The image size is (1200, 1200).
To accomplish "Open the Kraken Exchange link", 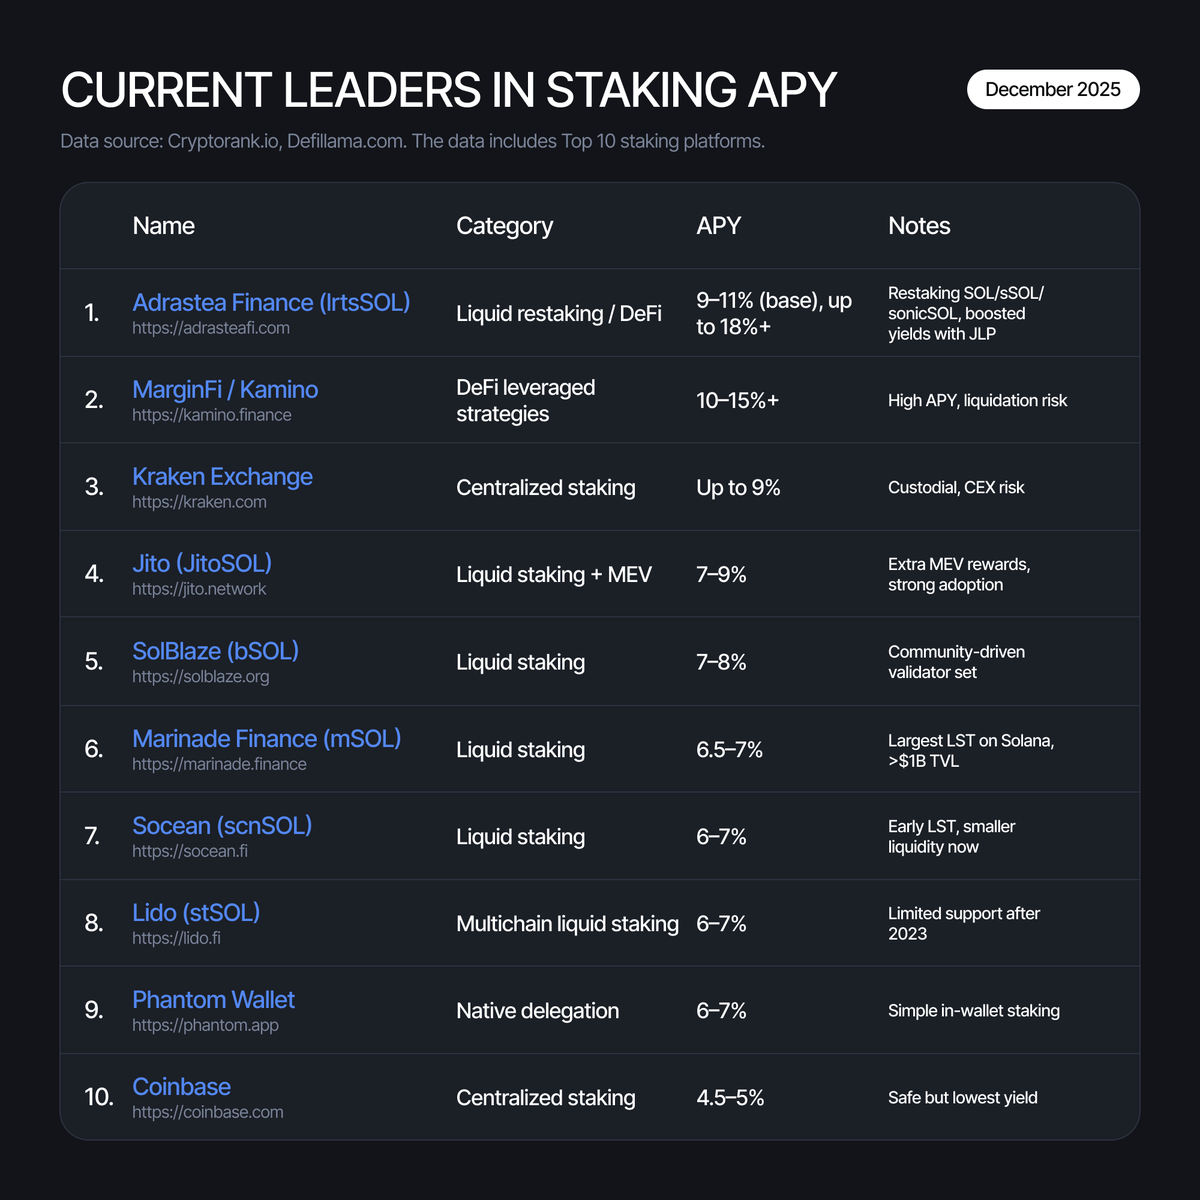I will tap(222, 476).
